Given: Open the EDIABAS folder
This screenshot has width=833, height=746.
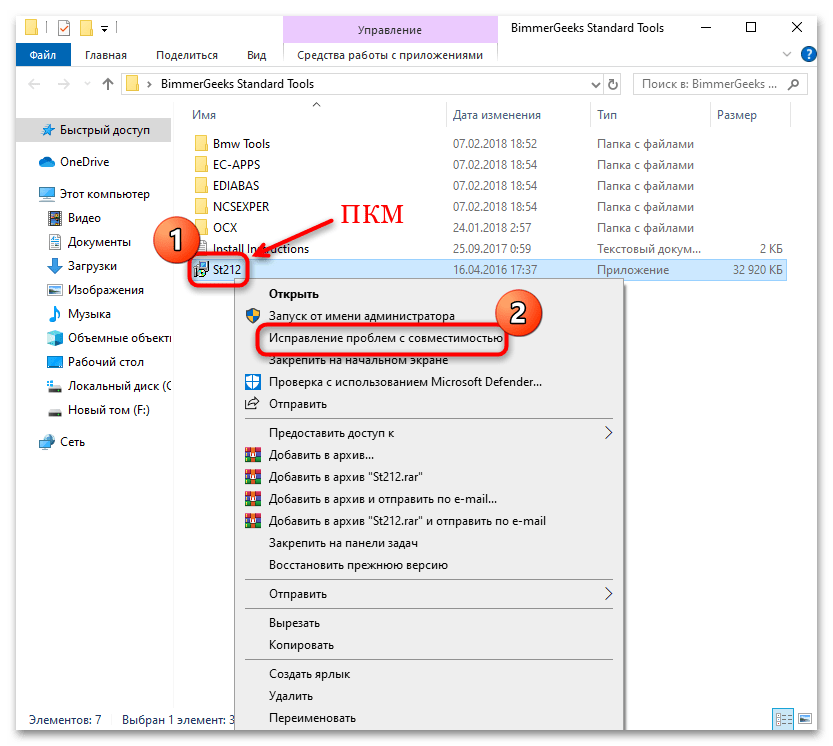Looking at the screenshot, I should 240,186.
